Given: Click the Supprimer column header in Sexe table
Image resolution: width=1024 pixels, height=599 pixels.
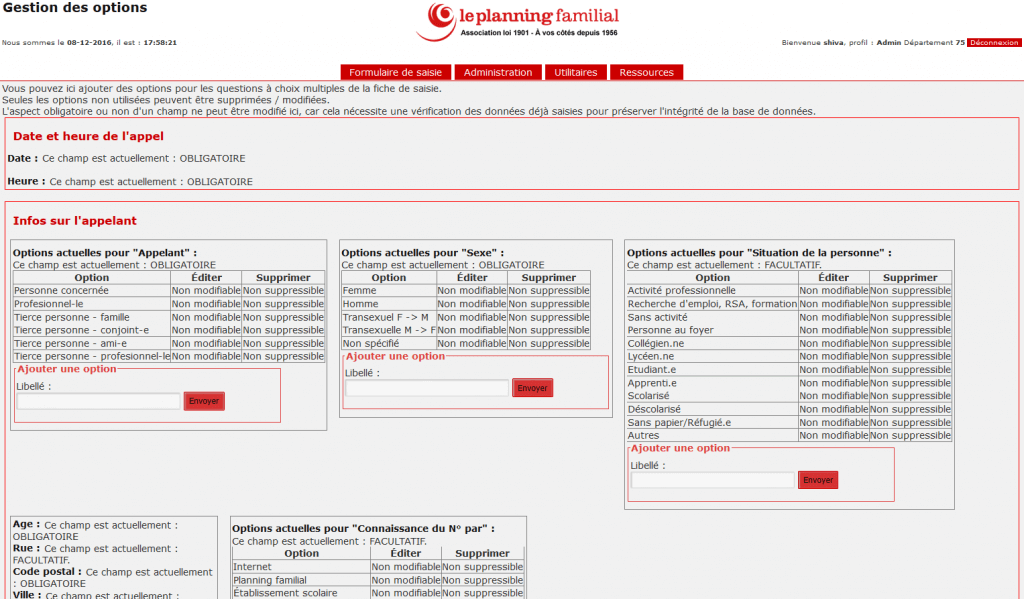Looking at the screenshot, I should tap(549, 278).
